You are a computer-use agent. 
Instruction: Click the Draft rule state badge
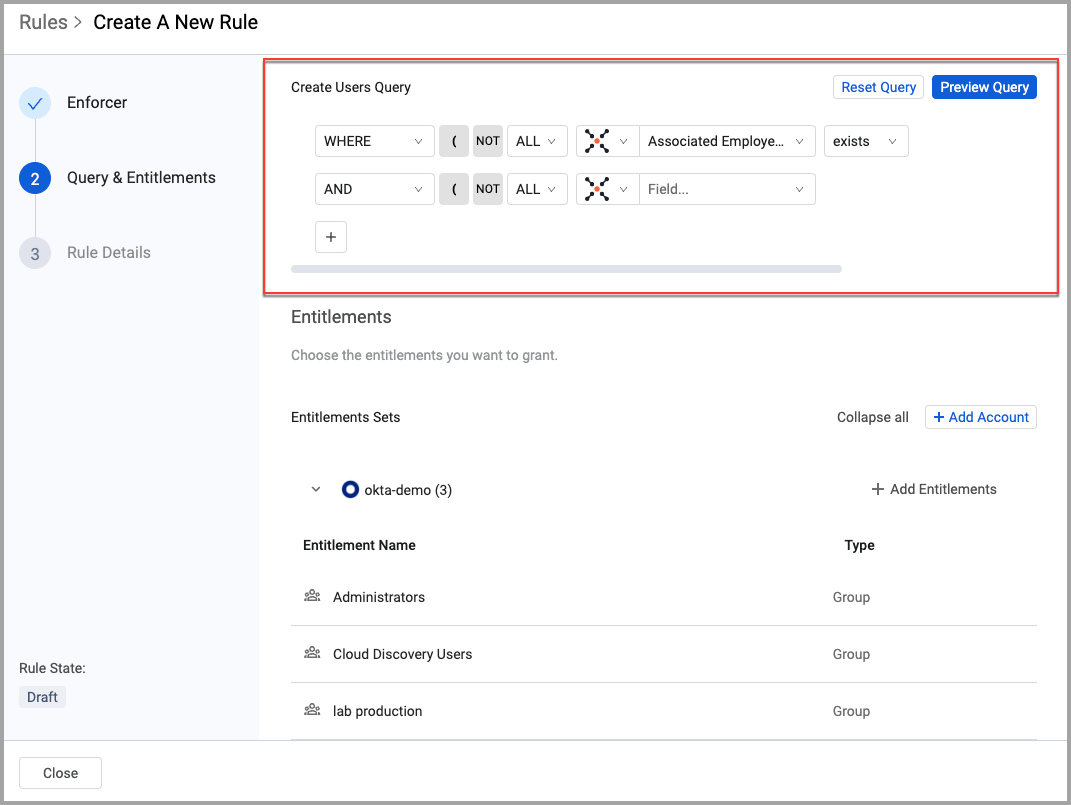point(42,697)
